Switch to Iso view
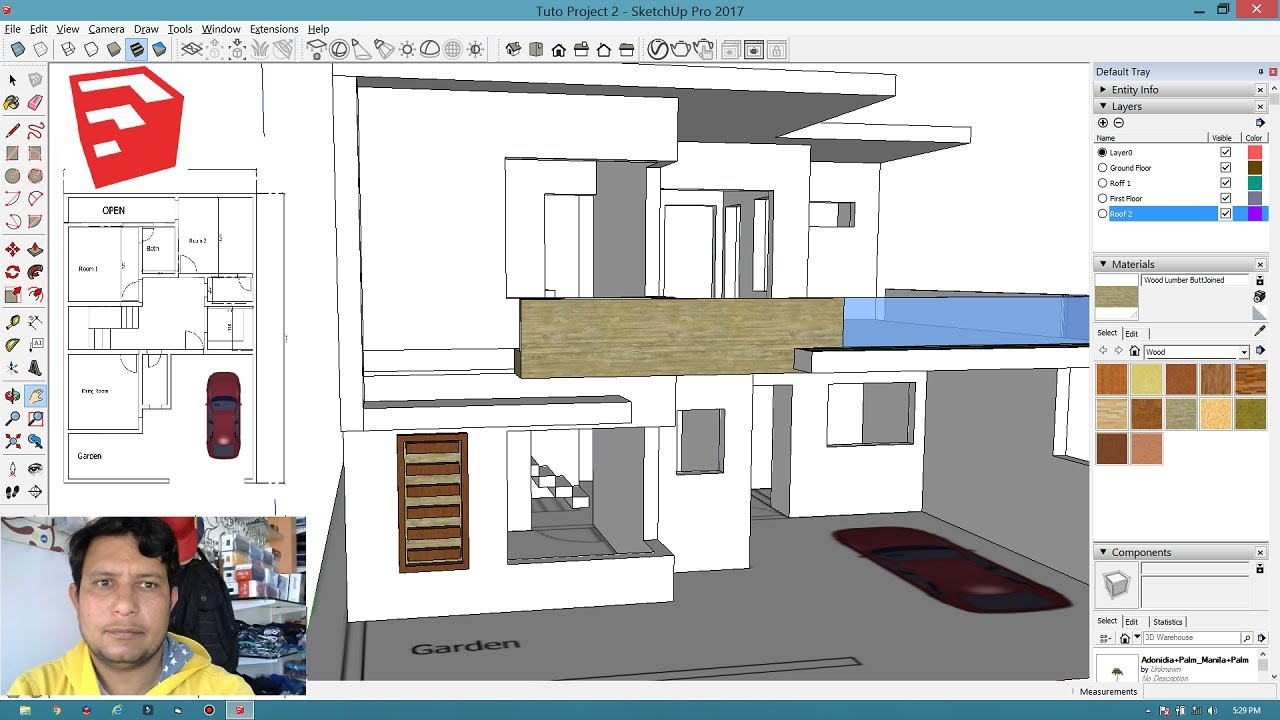 click(513, 49)
